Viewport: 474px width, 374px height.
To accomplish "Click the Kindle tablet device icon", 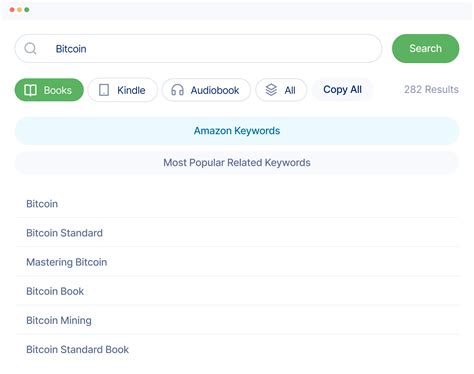I will (x=104, y=90).
